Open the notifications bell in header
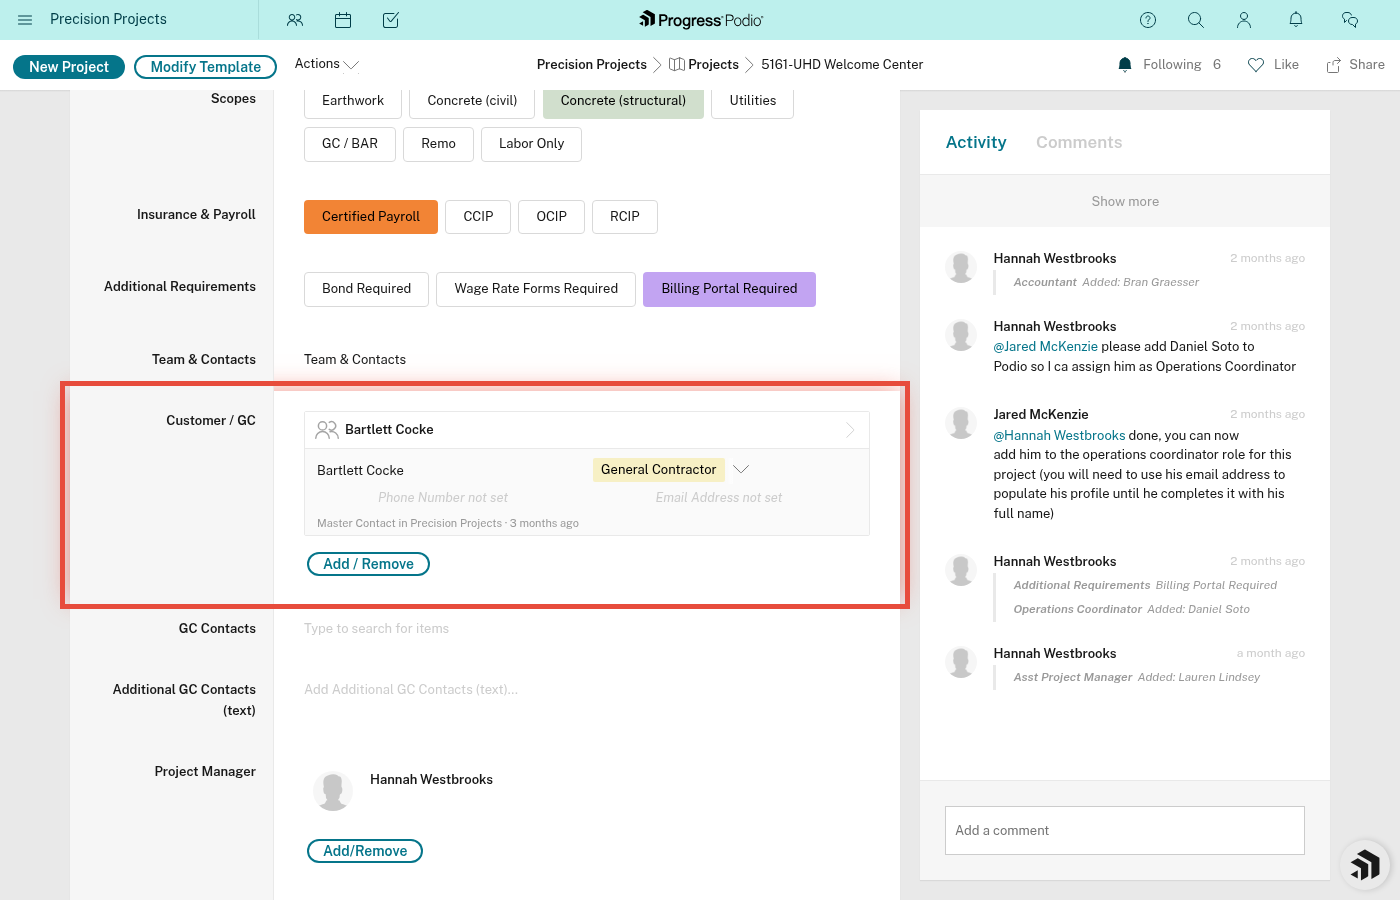This screenshot has height=900, width=1400. pyautogui.click(x=1296, y=20)
